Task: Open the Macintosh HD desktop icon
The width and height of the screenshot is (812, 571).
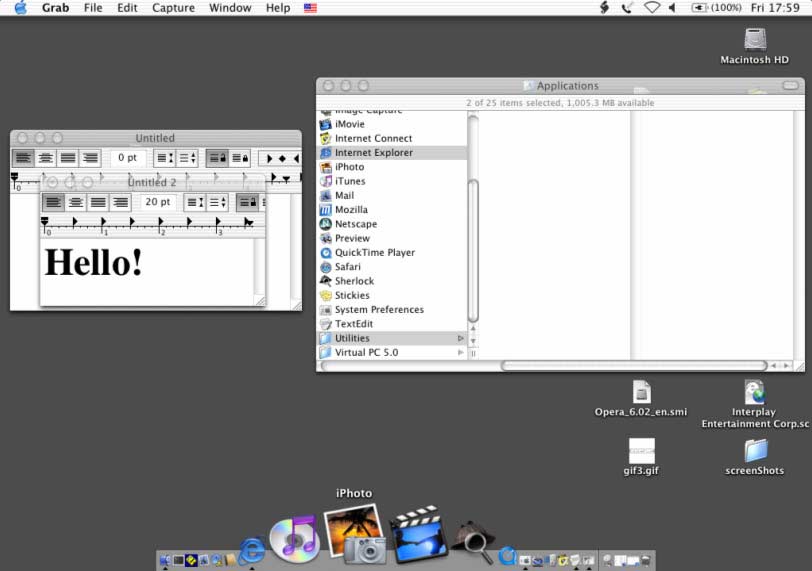Action: coord(755,39)
